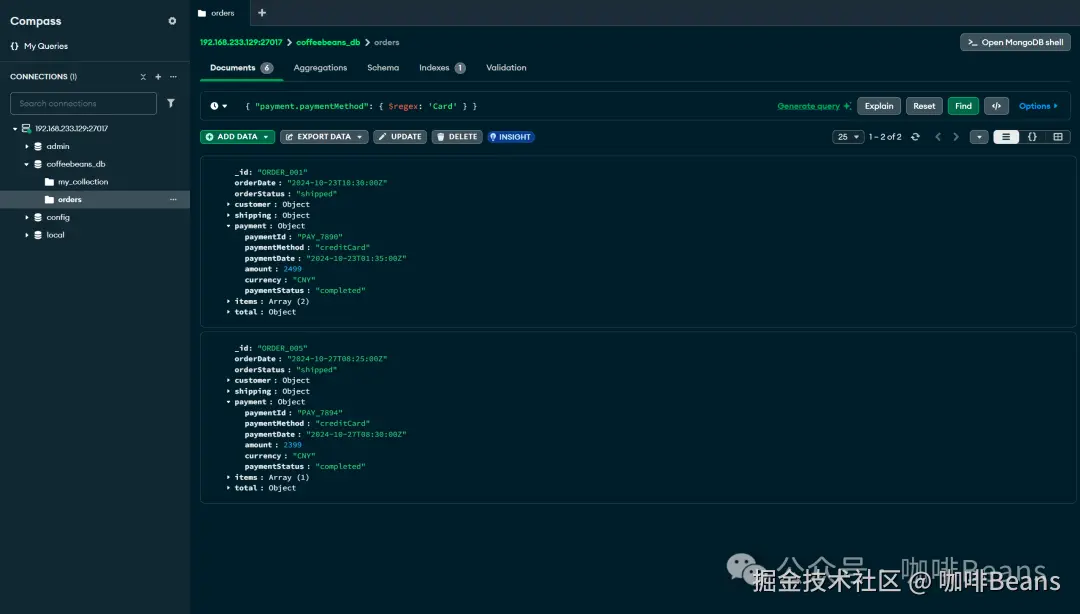Image resolution: width=1080 pixels, height=614 pixels.
Task: Expand shipping object in ORDER_005
Action: click(229, 391)
